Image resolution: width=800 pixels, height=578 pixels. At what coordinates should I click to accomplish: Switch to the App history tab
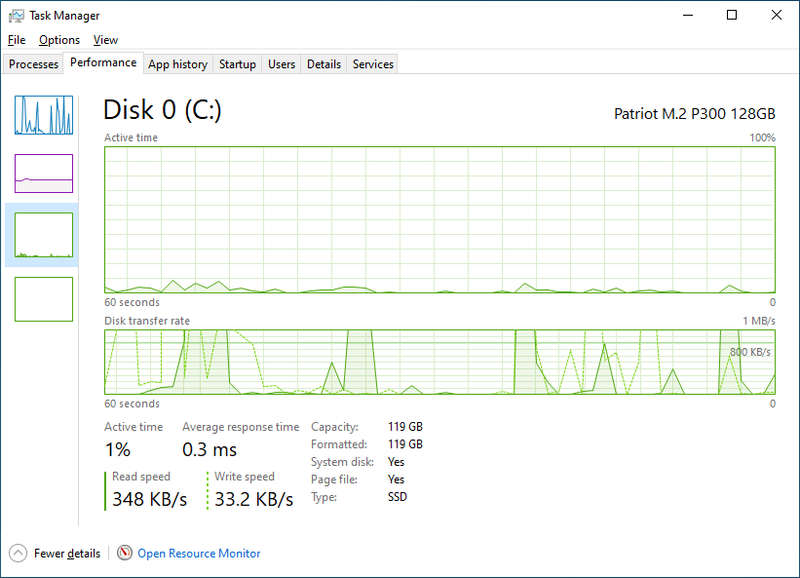(177, 64)
